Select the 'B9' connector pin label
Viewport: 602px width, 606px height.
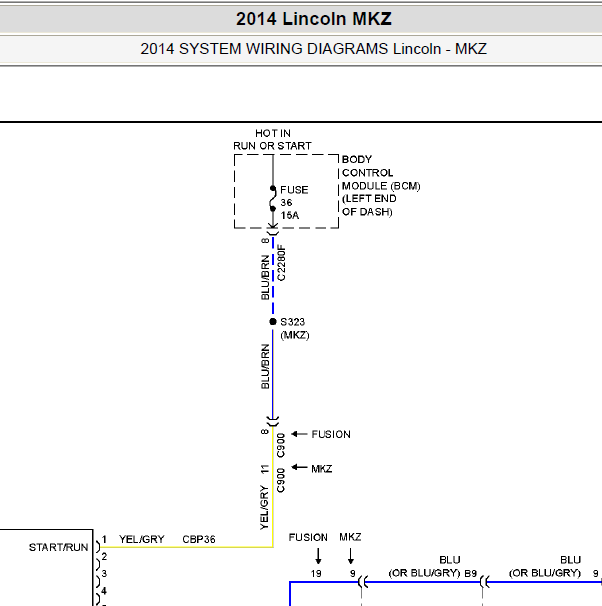point(471,574)
